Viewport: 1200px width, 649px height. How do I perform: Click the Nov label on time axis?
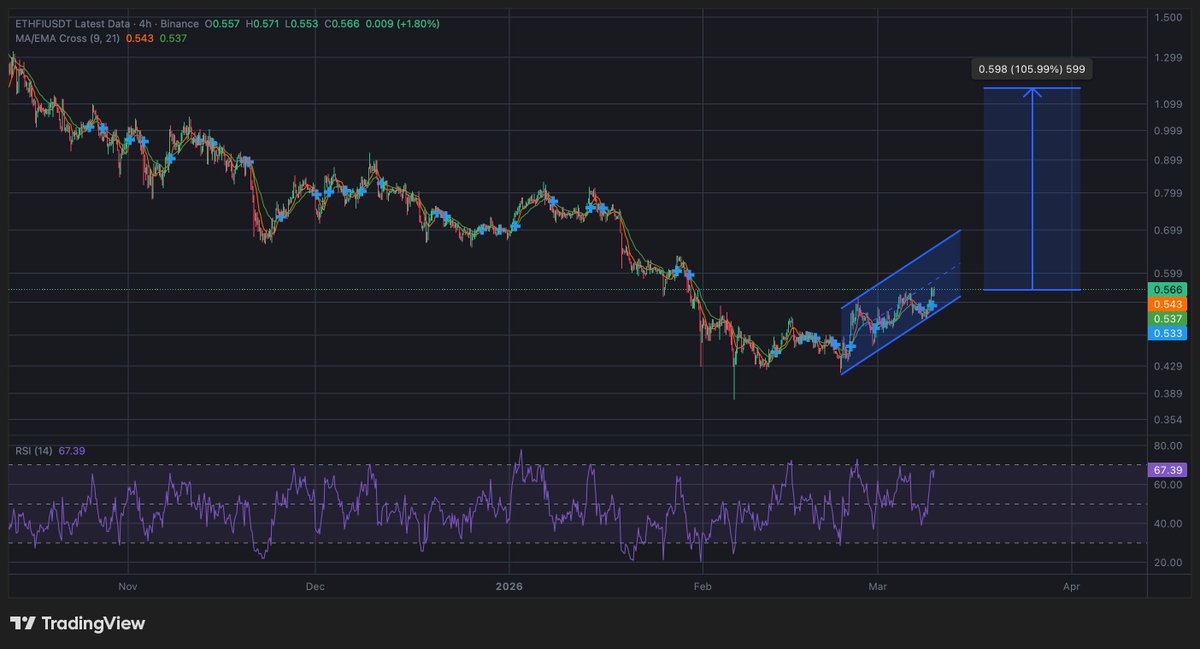(126, 585)
